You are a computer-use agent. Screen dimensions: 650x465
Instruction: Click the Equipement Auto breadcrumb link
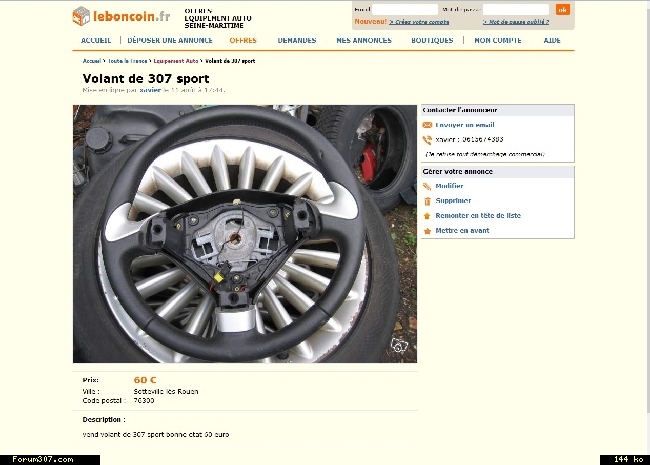(x=176, y=61)
